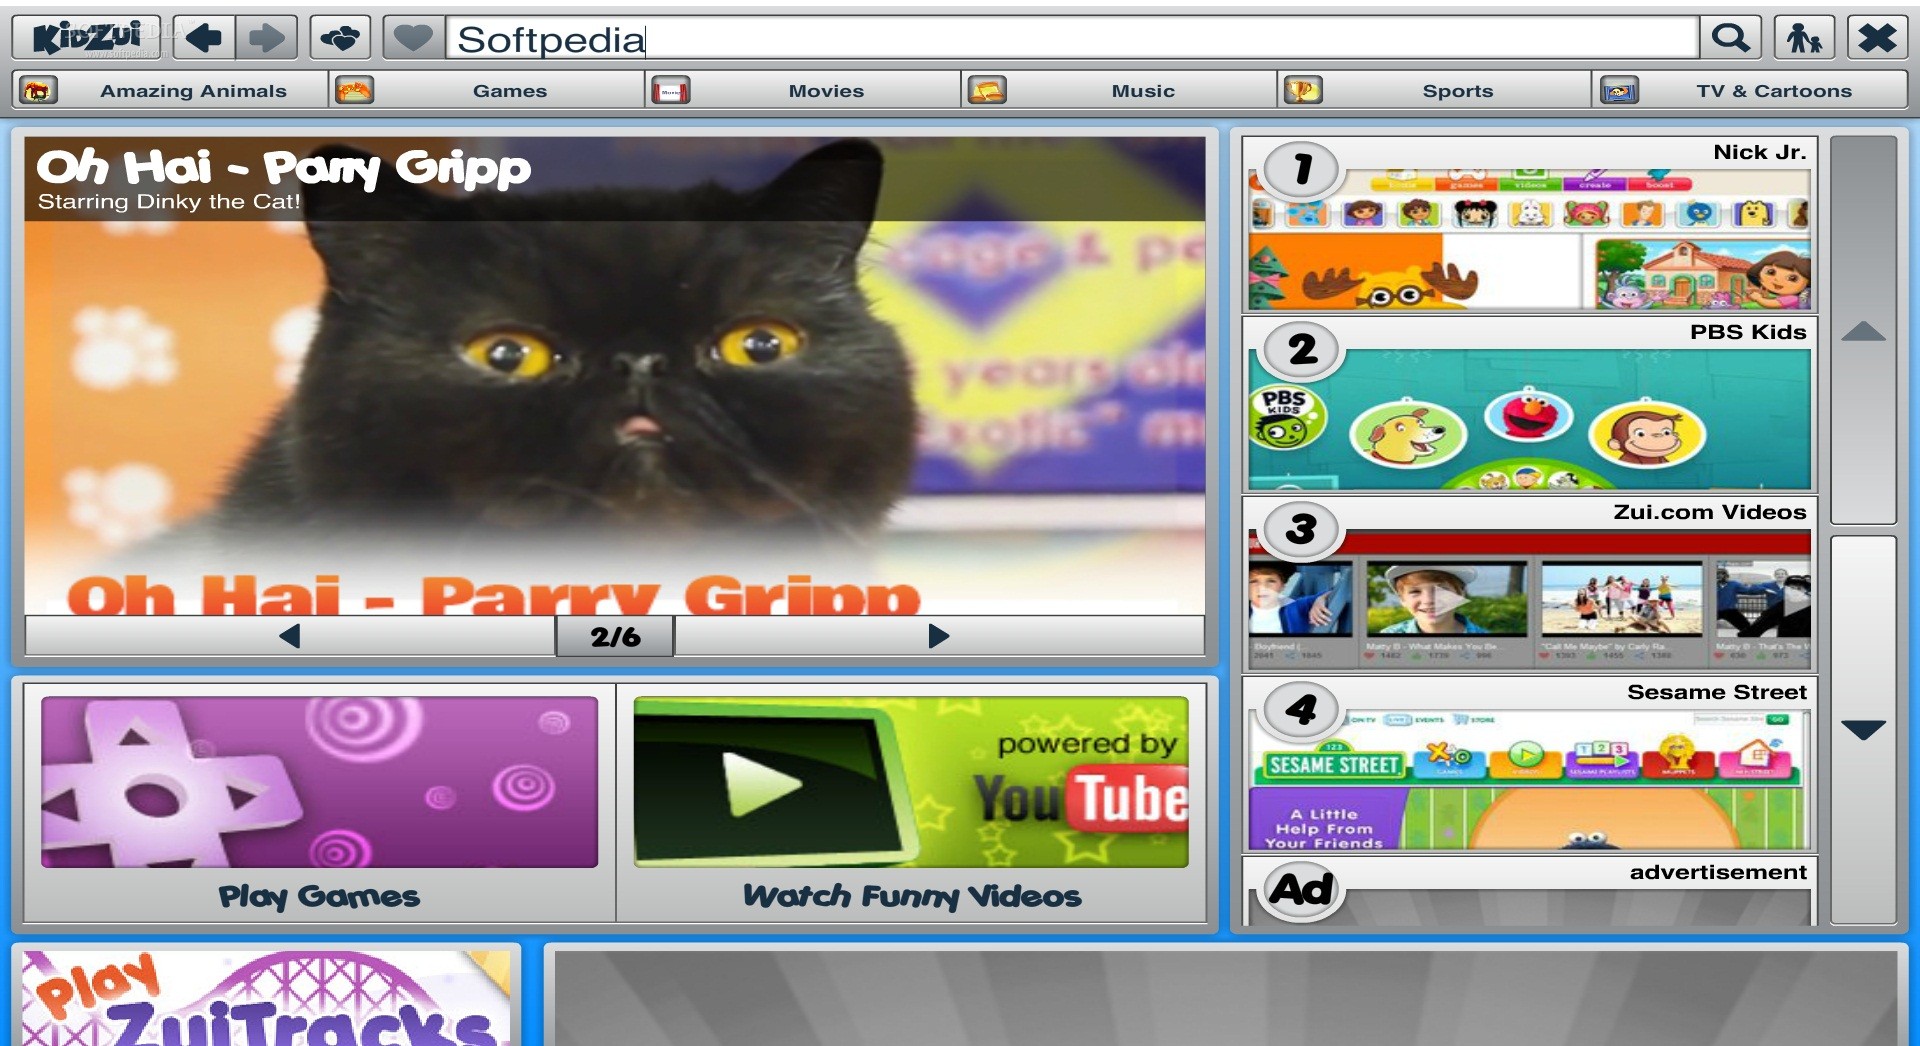
Task: Go forward with the right arrow button
Action: pos(267,38)
